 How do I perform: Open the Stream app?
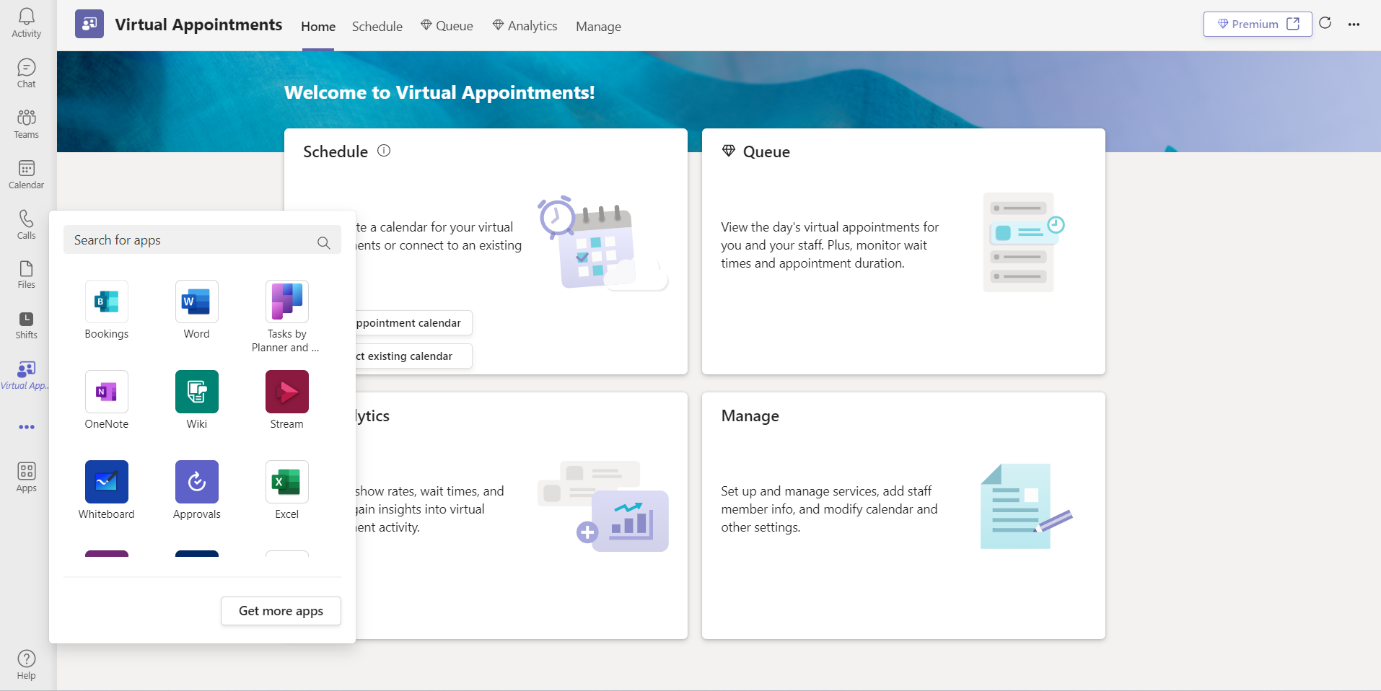coord(287,400)
